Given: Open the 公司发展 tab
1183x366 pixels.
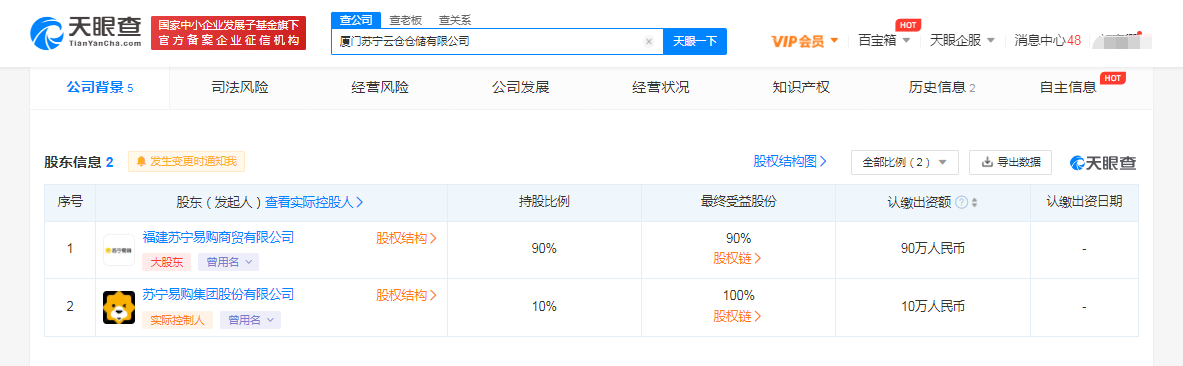Looking at the screenshot, I should tap(520, 88).
